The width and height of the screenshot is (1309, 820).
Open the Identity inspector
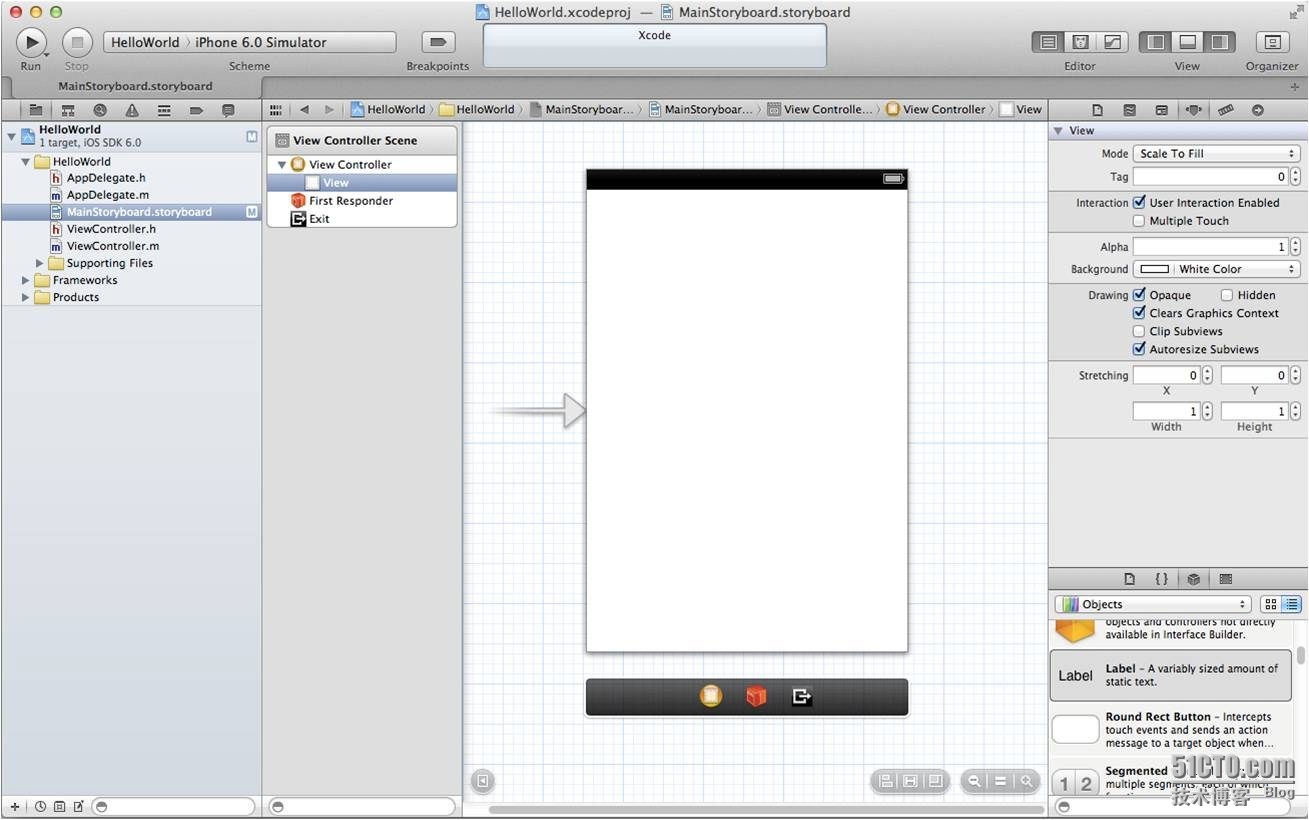[1161, 110]
